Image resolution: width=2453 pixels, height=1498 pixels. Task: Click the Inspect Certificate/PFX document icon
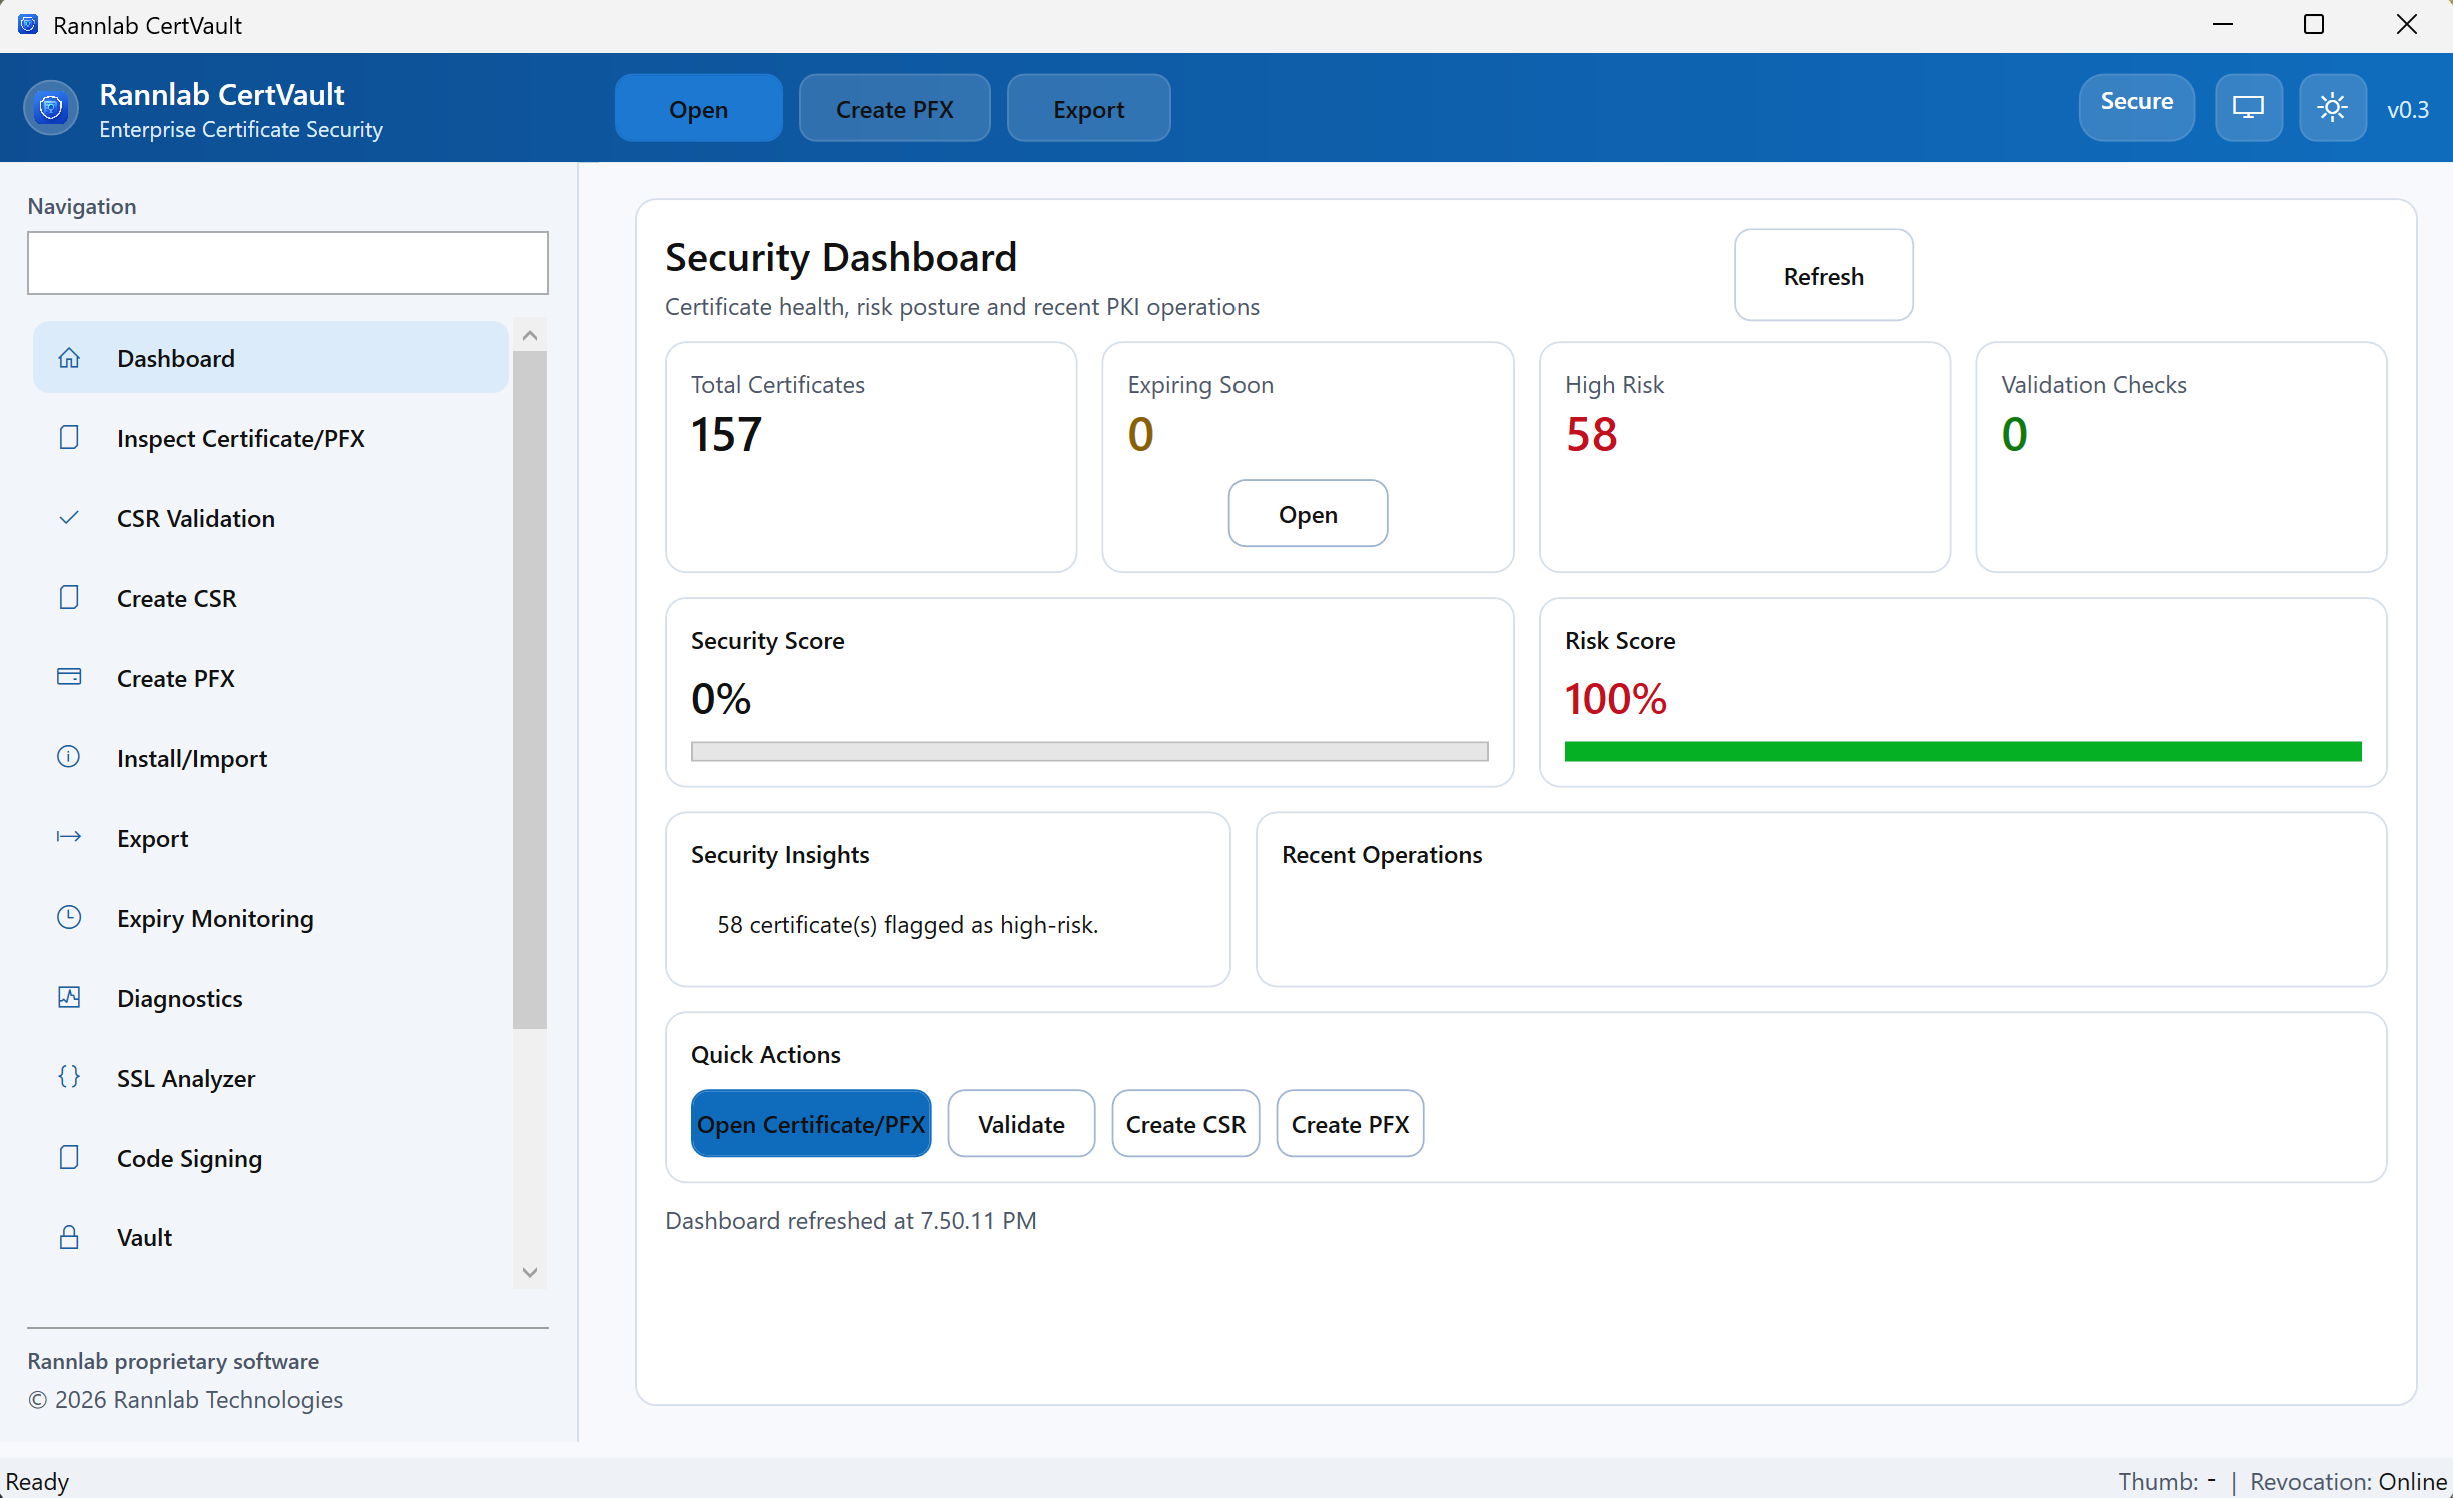(69, 438)
